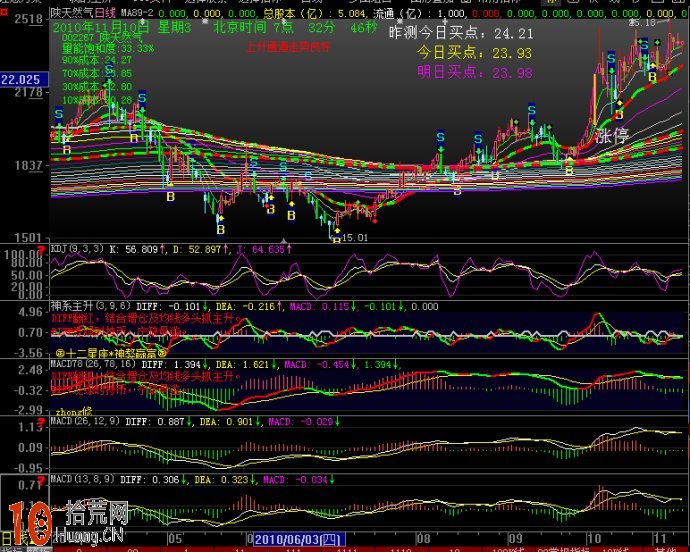Select the 涨停 limit-up label on the chart
The height and width of the screenshot is (552, 690).
614,137
